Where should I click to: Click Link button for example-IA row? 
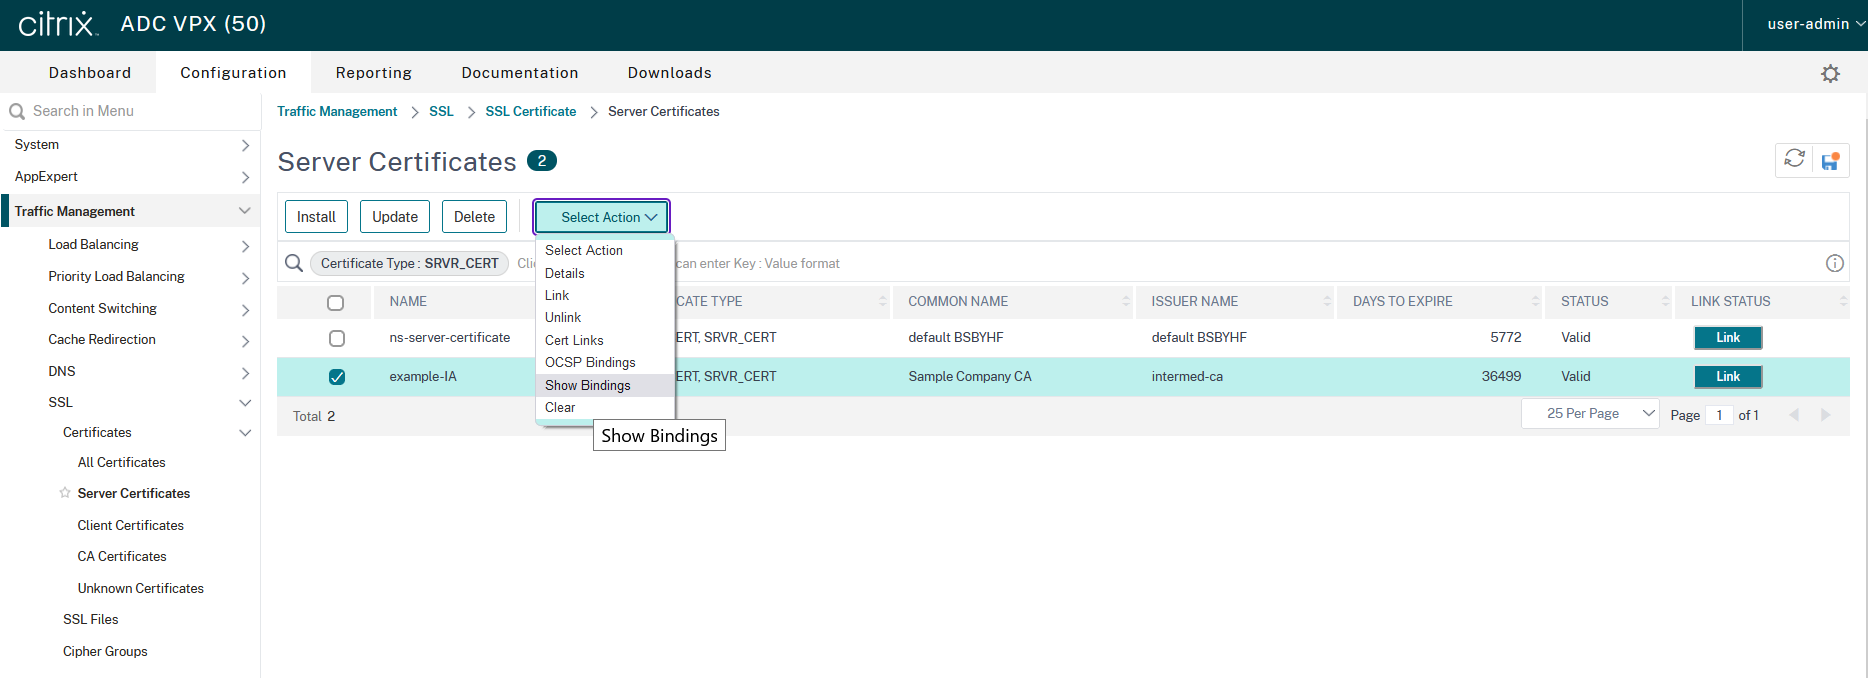point(1727,377)
